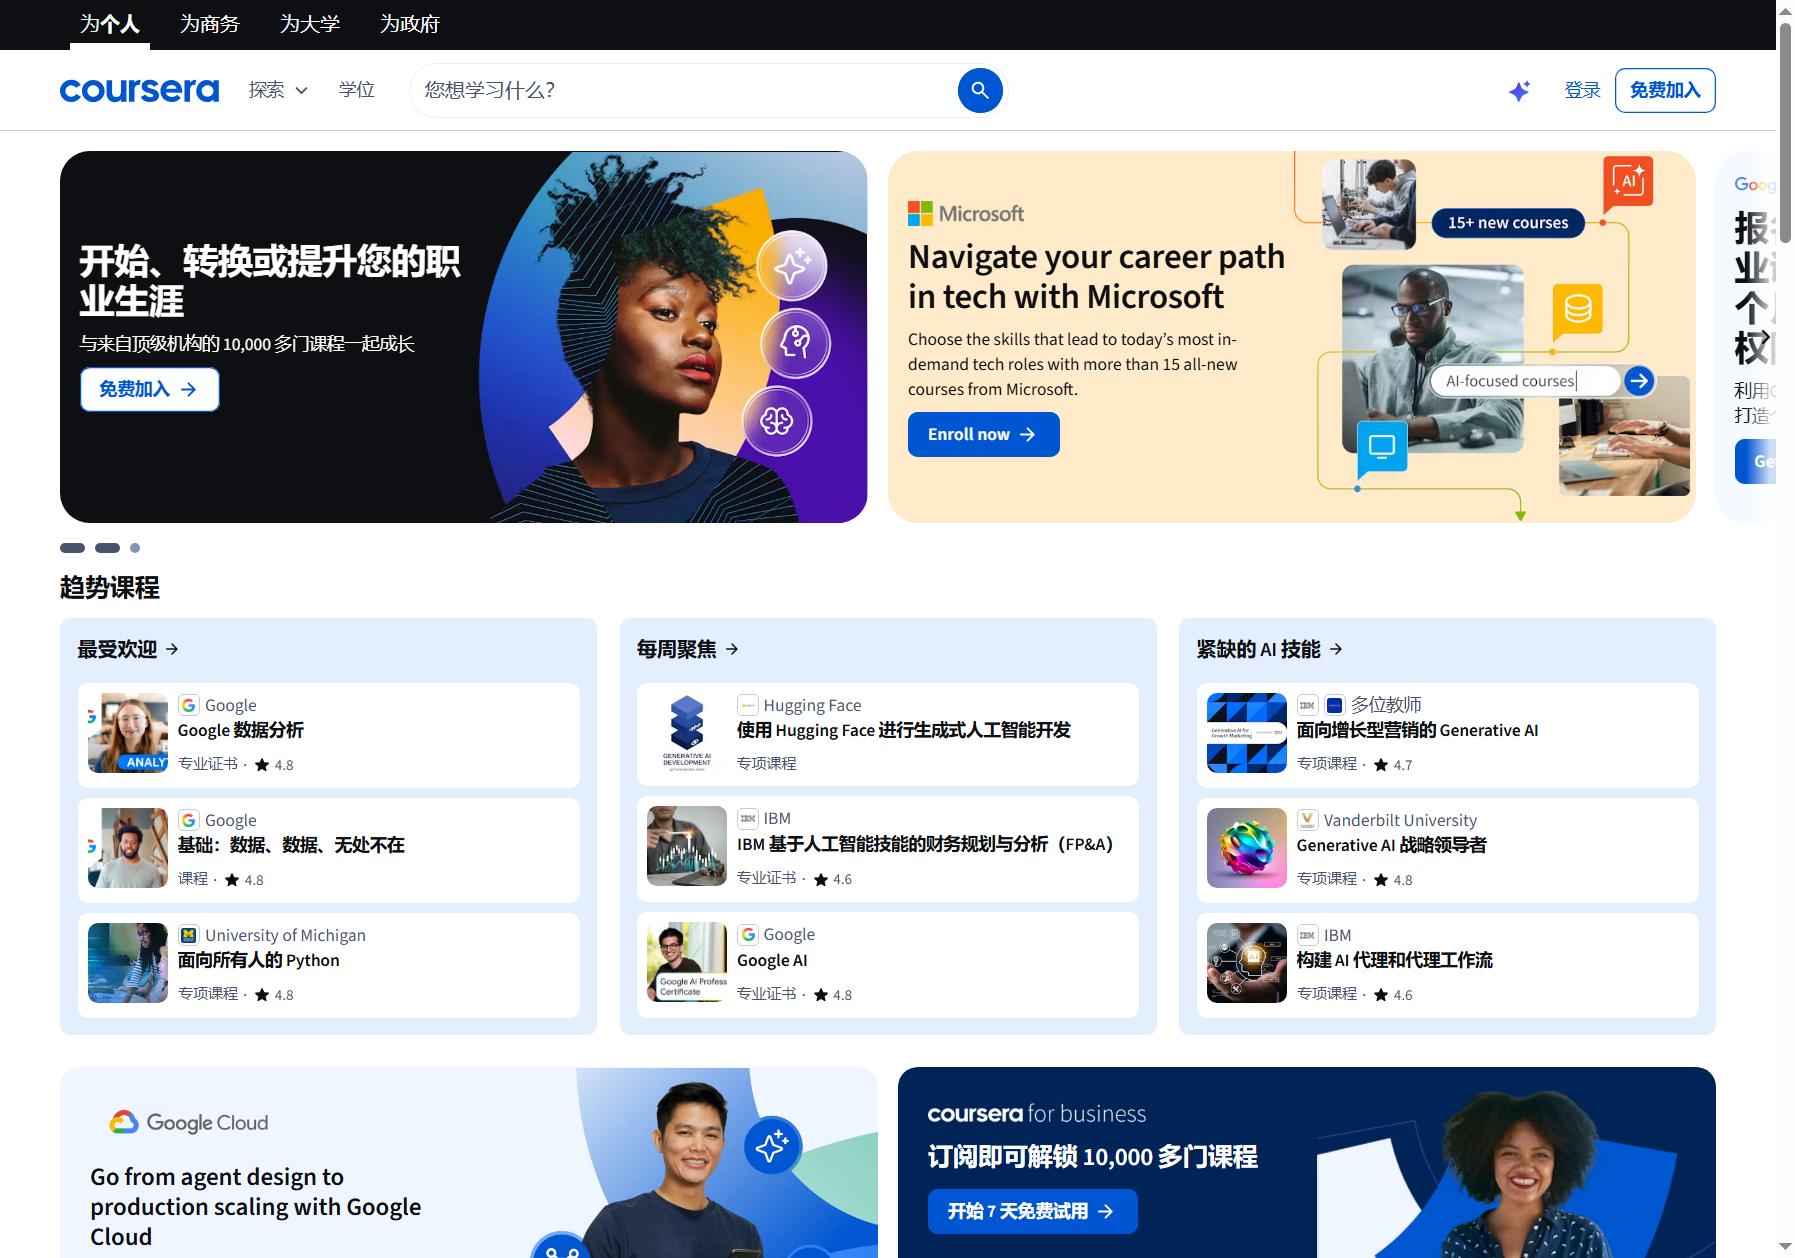Open the 学位 degrees link
Screen dimensions: 1795x1258
click(x=356, y=90)
